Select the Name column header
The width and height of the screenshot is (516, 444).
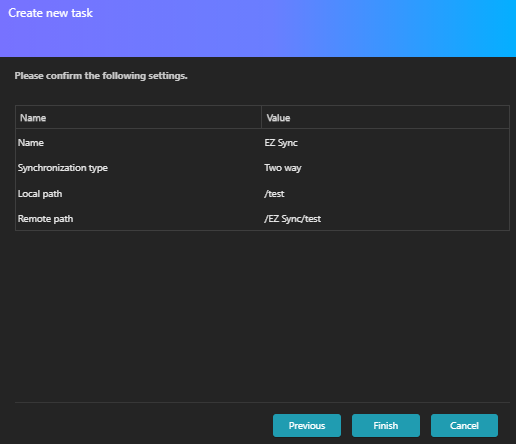(x=33, y=118)
